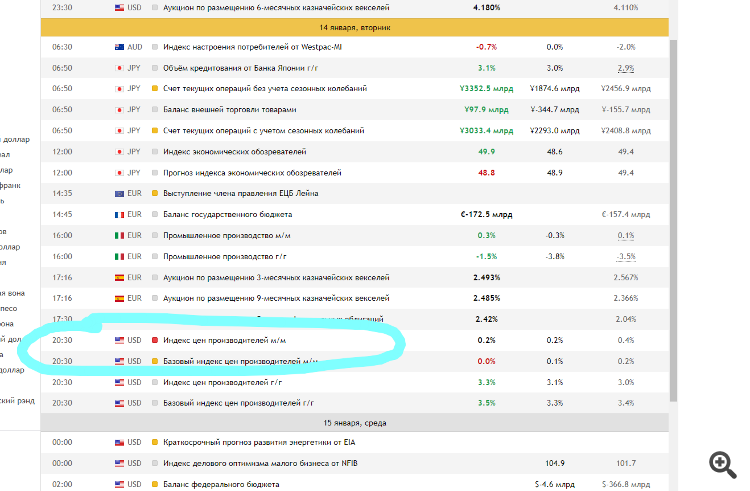Click previous value 101.7 in NFIB row

[626, 463]
